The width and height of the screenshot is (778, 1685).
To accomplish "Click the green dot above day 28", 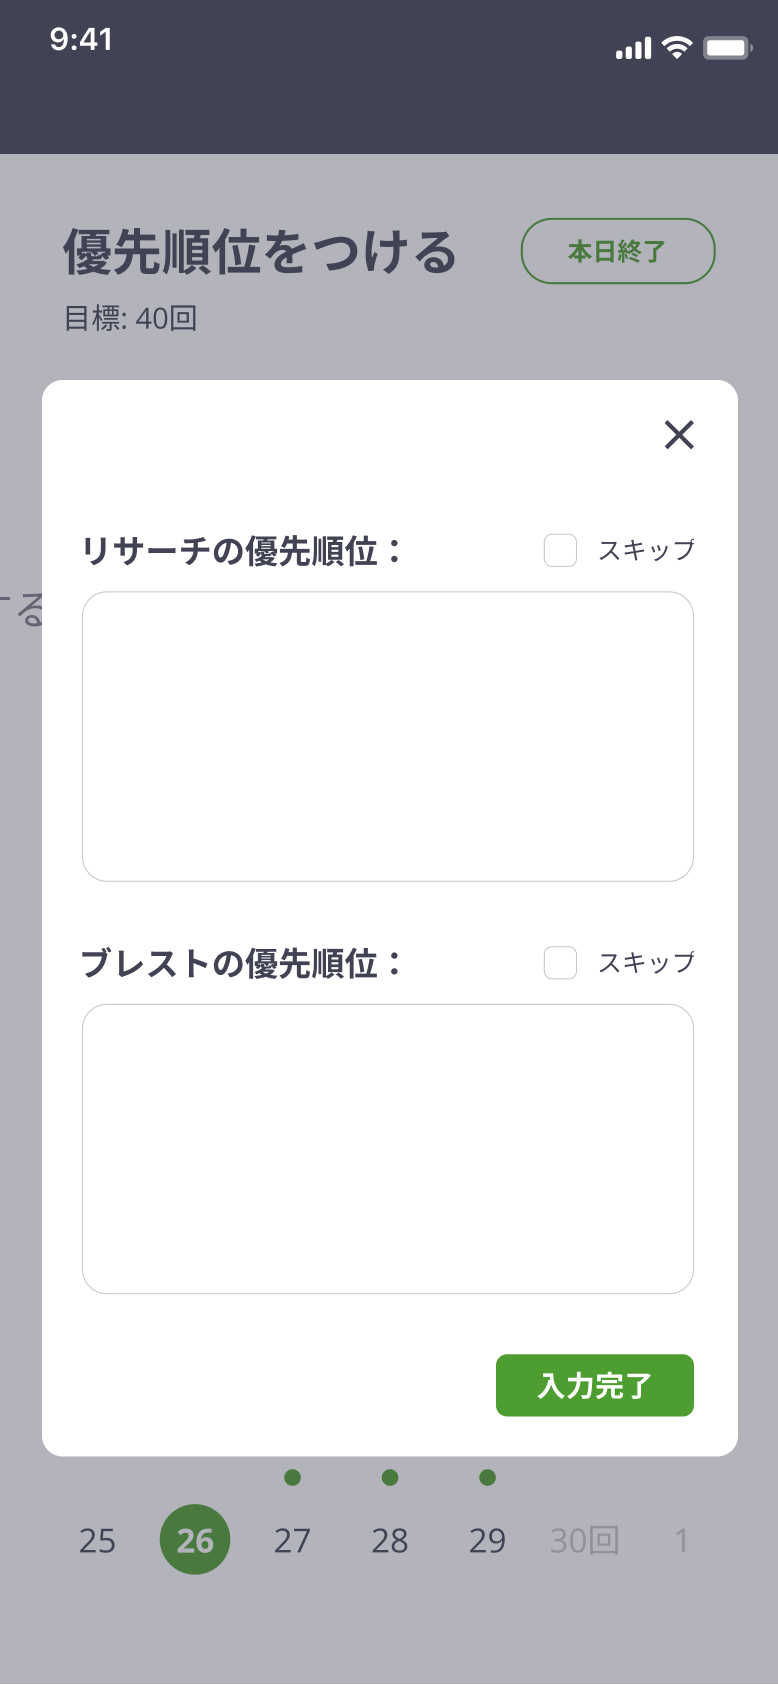I will pyautogui.click(x=390, y=1477).
